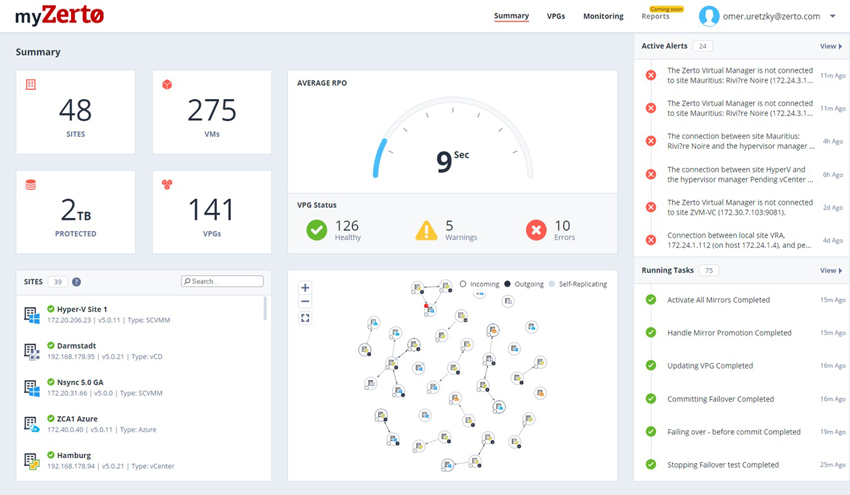Click the Hyper-V Site 1 SCVMM icon
This screenshot has height=495, width=850.
point(32,315)
